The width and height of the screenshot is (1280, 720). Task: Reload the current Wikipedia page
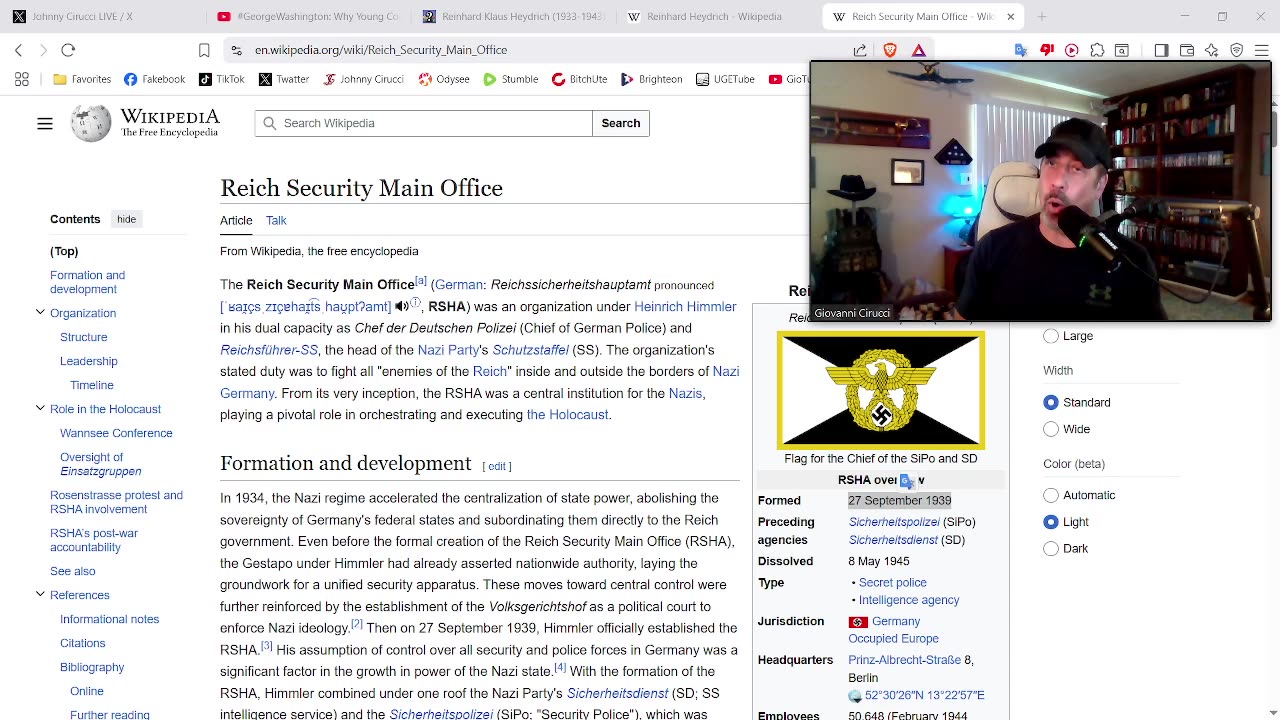68,50
